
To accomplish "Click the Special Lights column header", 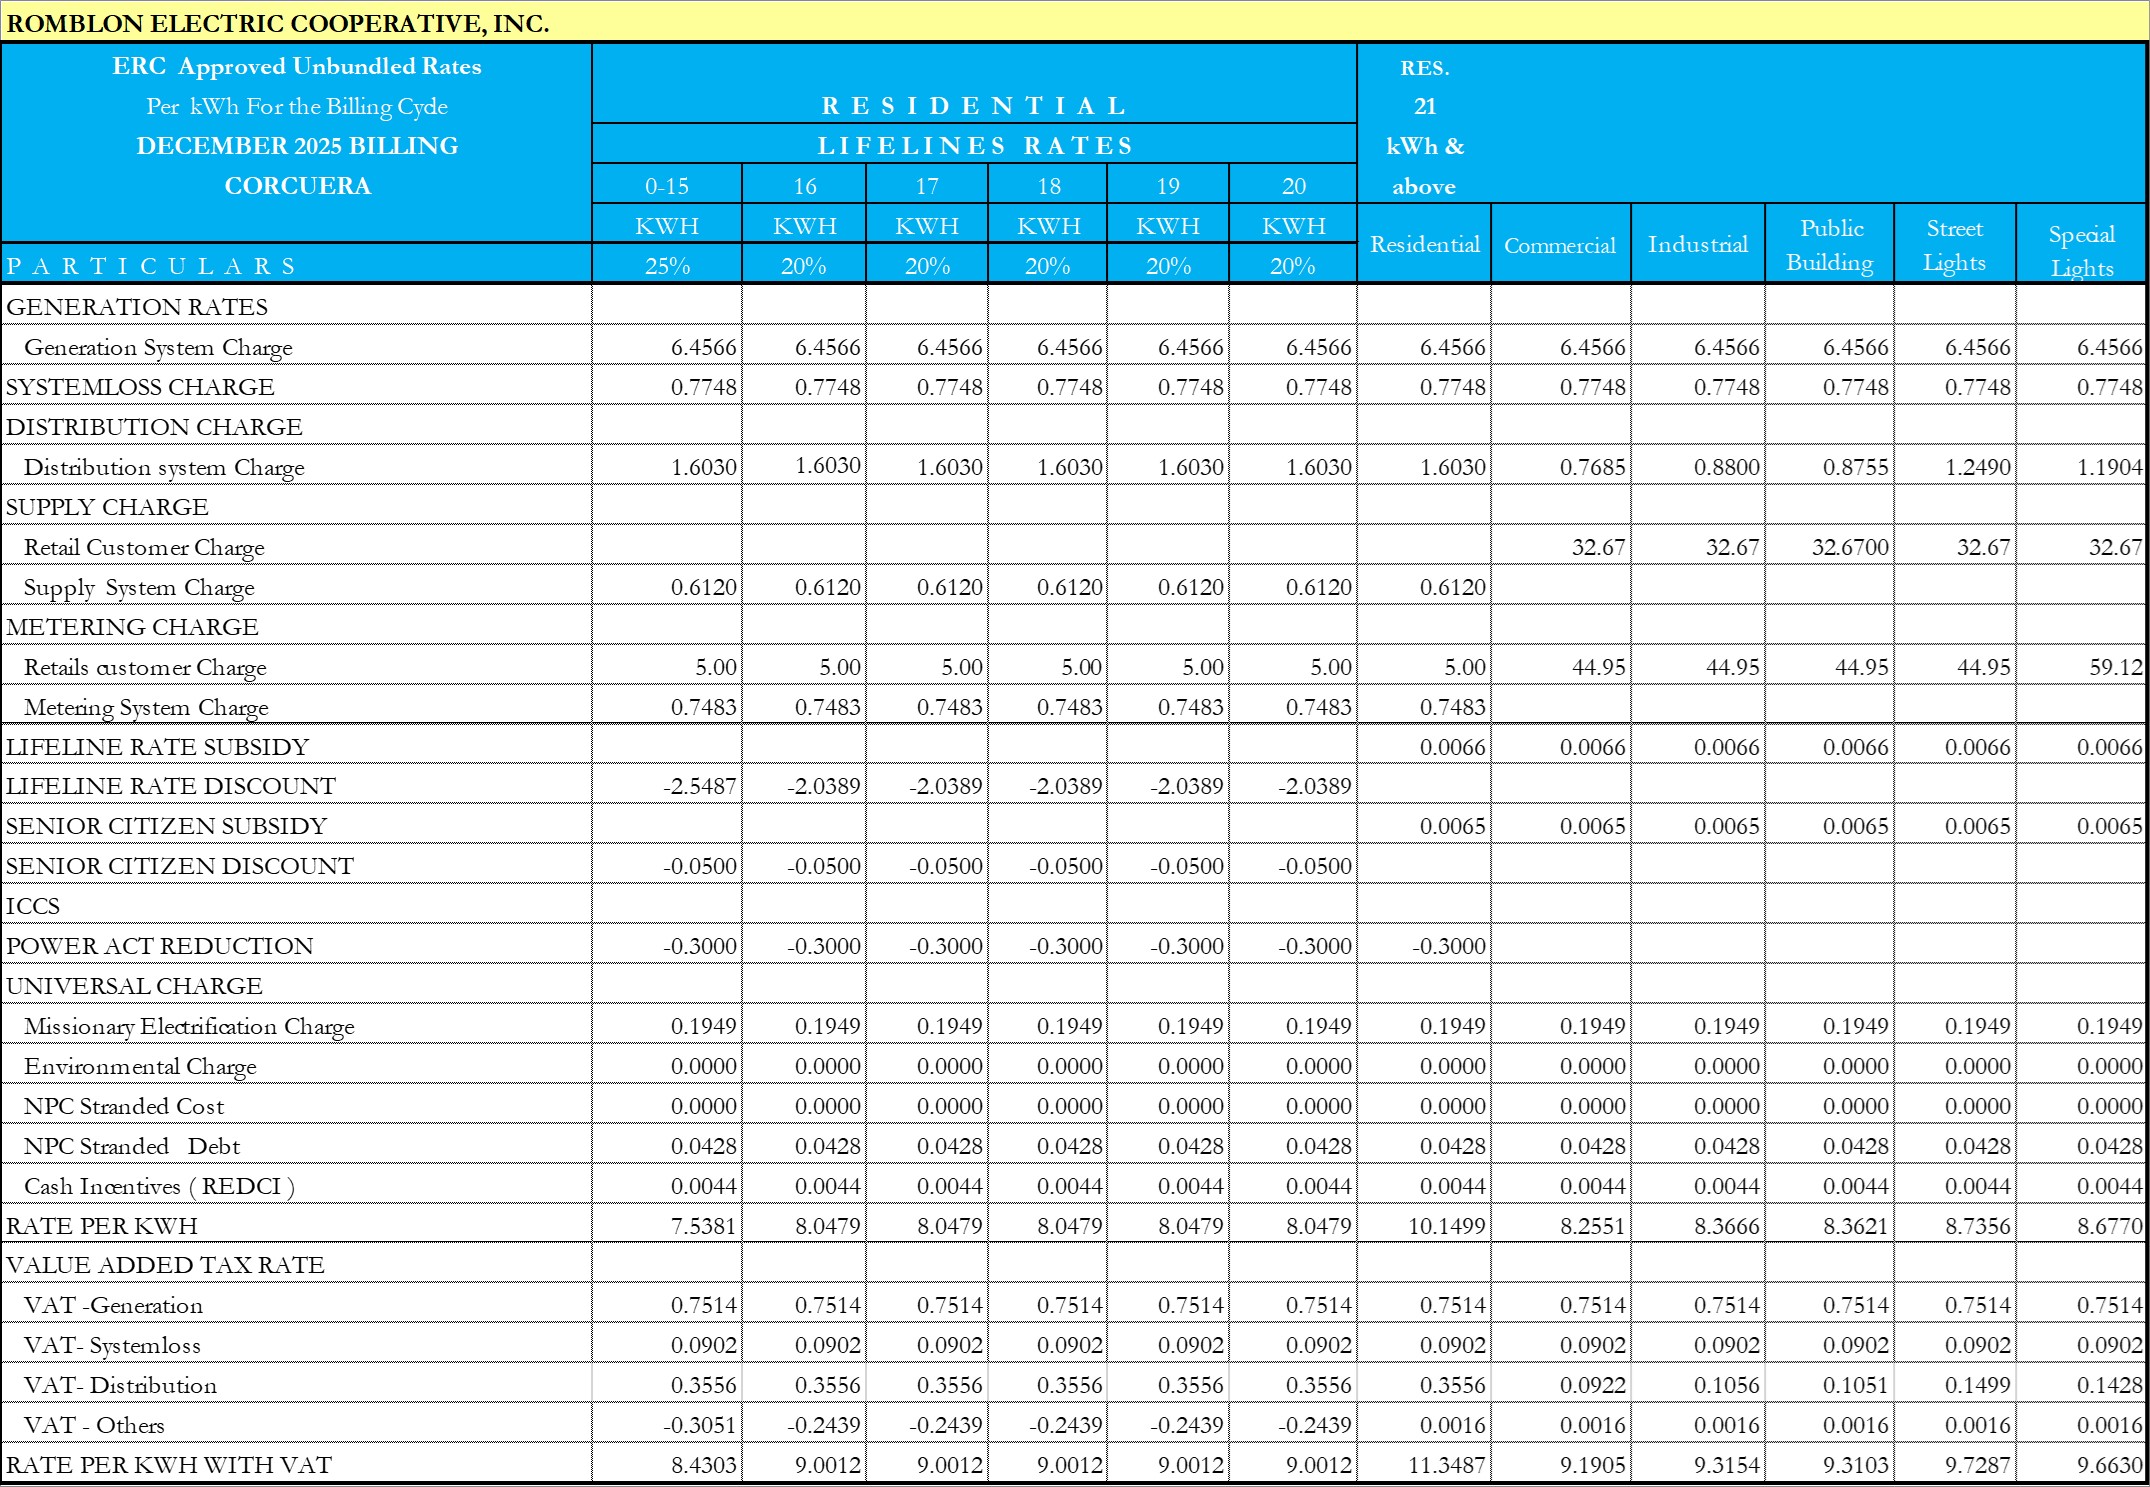I will (2081, 250).
